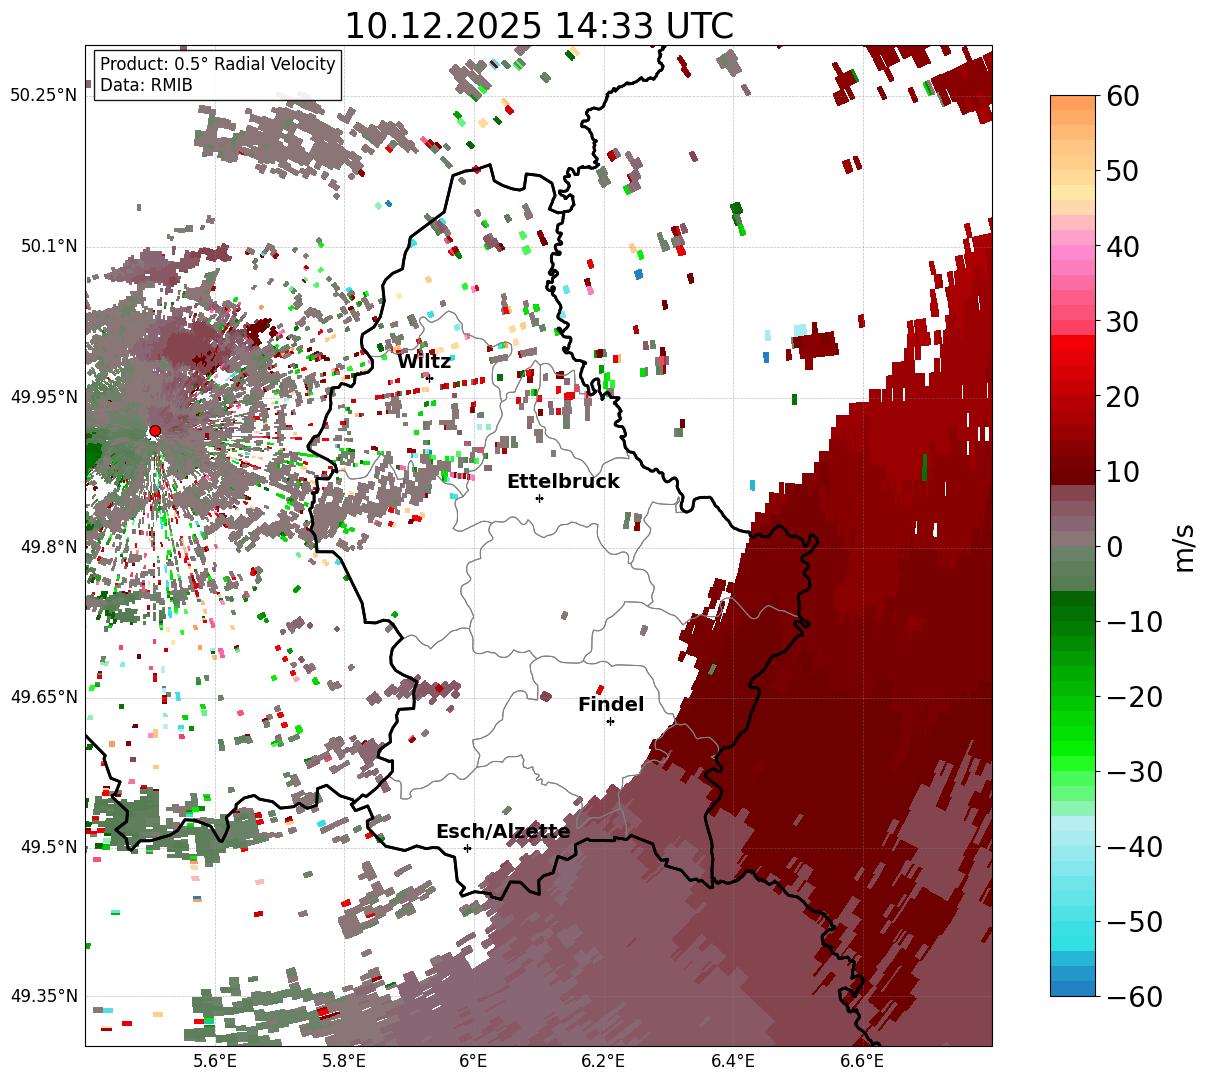The height and width of the screenshot is (1081, 1207).
Task: Click the colorbar label 40
Action: [1124, 246]
